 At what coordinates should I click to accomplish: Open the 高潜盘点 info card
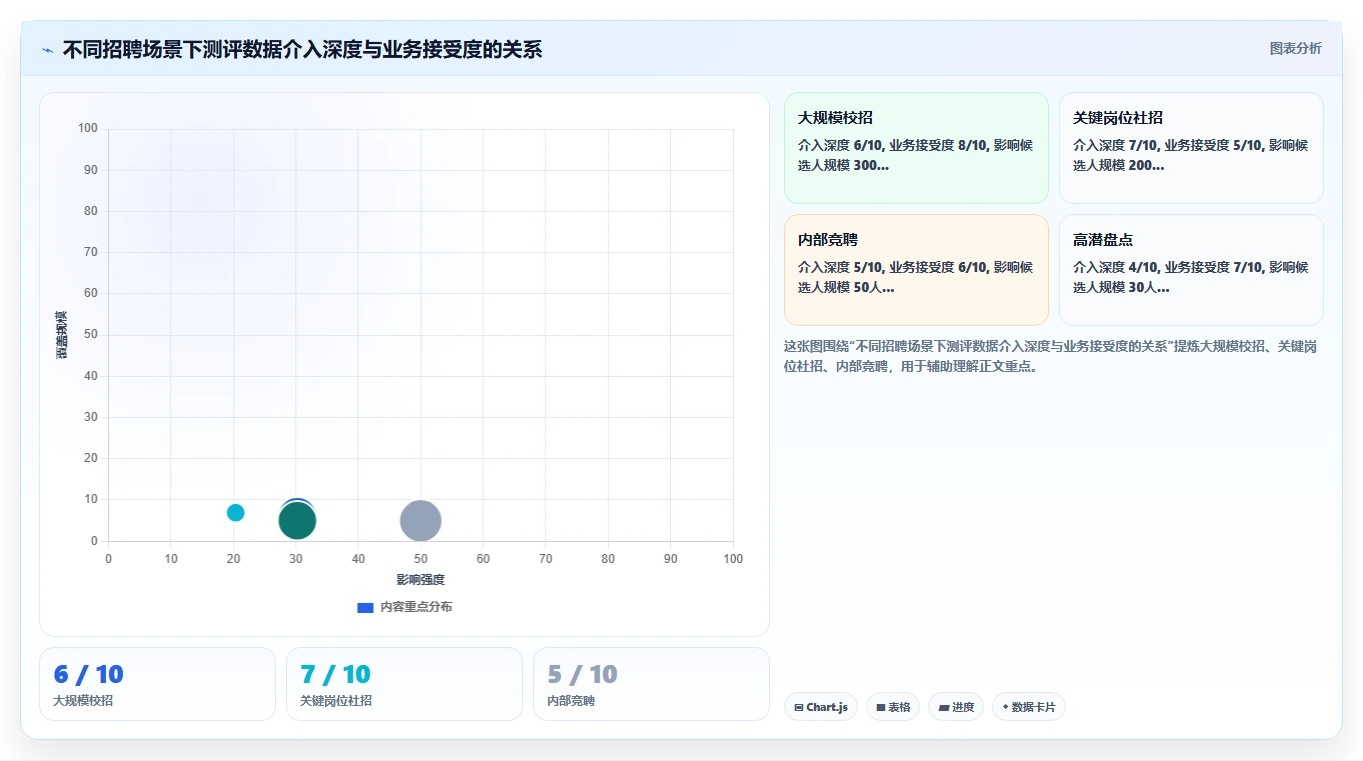pos(1191,270)
